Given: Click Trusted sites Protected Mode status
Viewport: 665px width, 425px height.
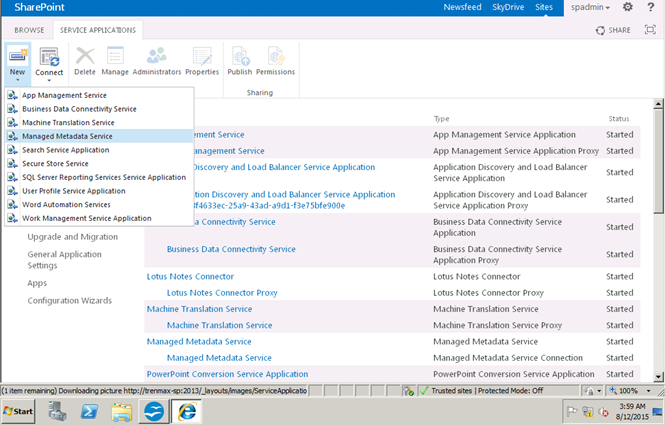Looking at the screenshot, I should (x=487, y=391).
